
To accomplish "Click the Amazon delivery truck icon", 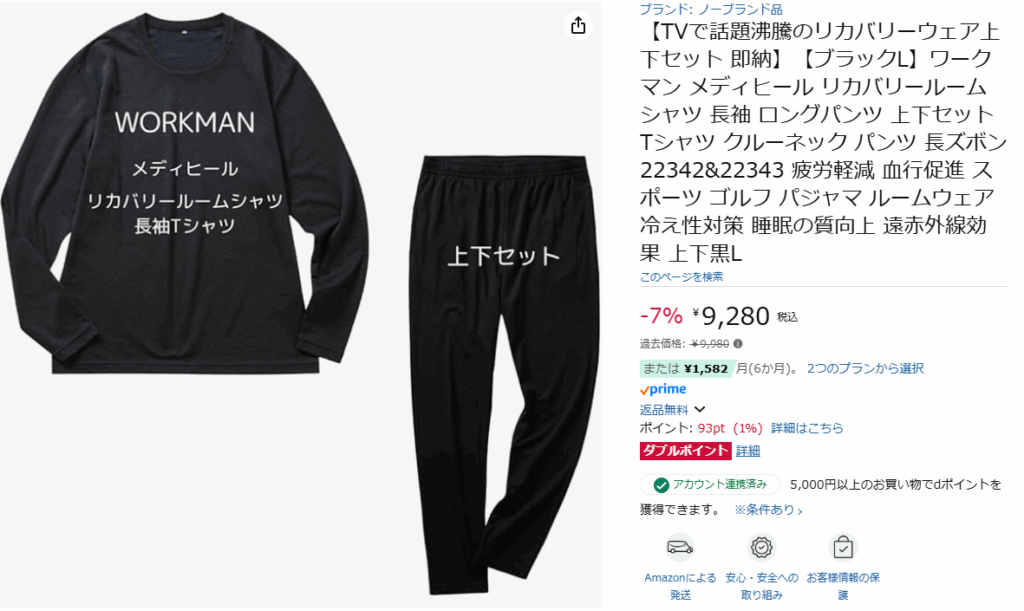I will click(x=680, y=547).
